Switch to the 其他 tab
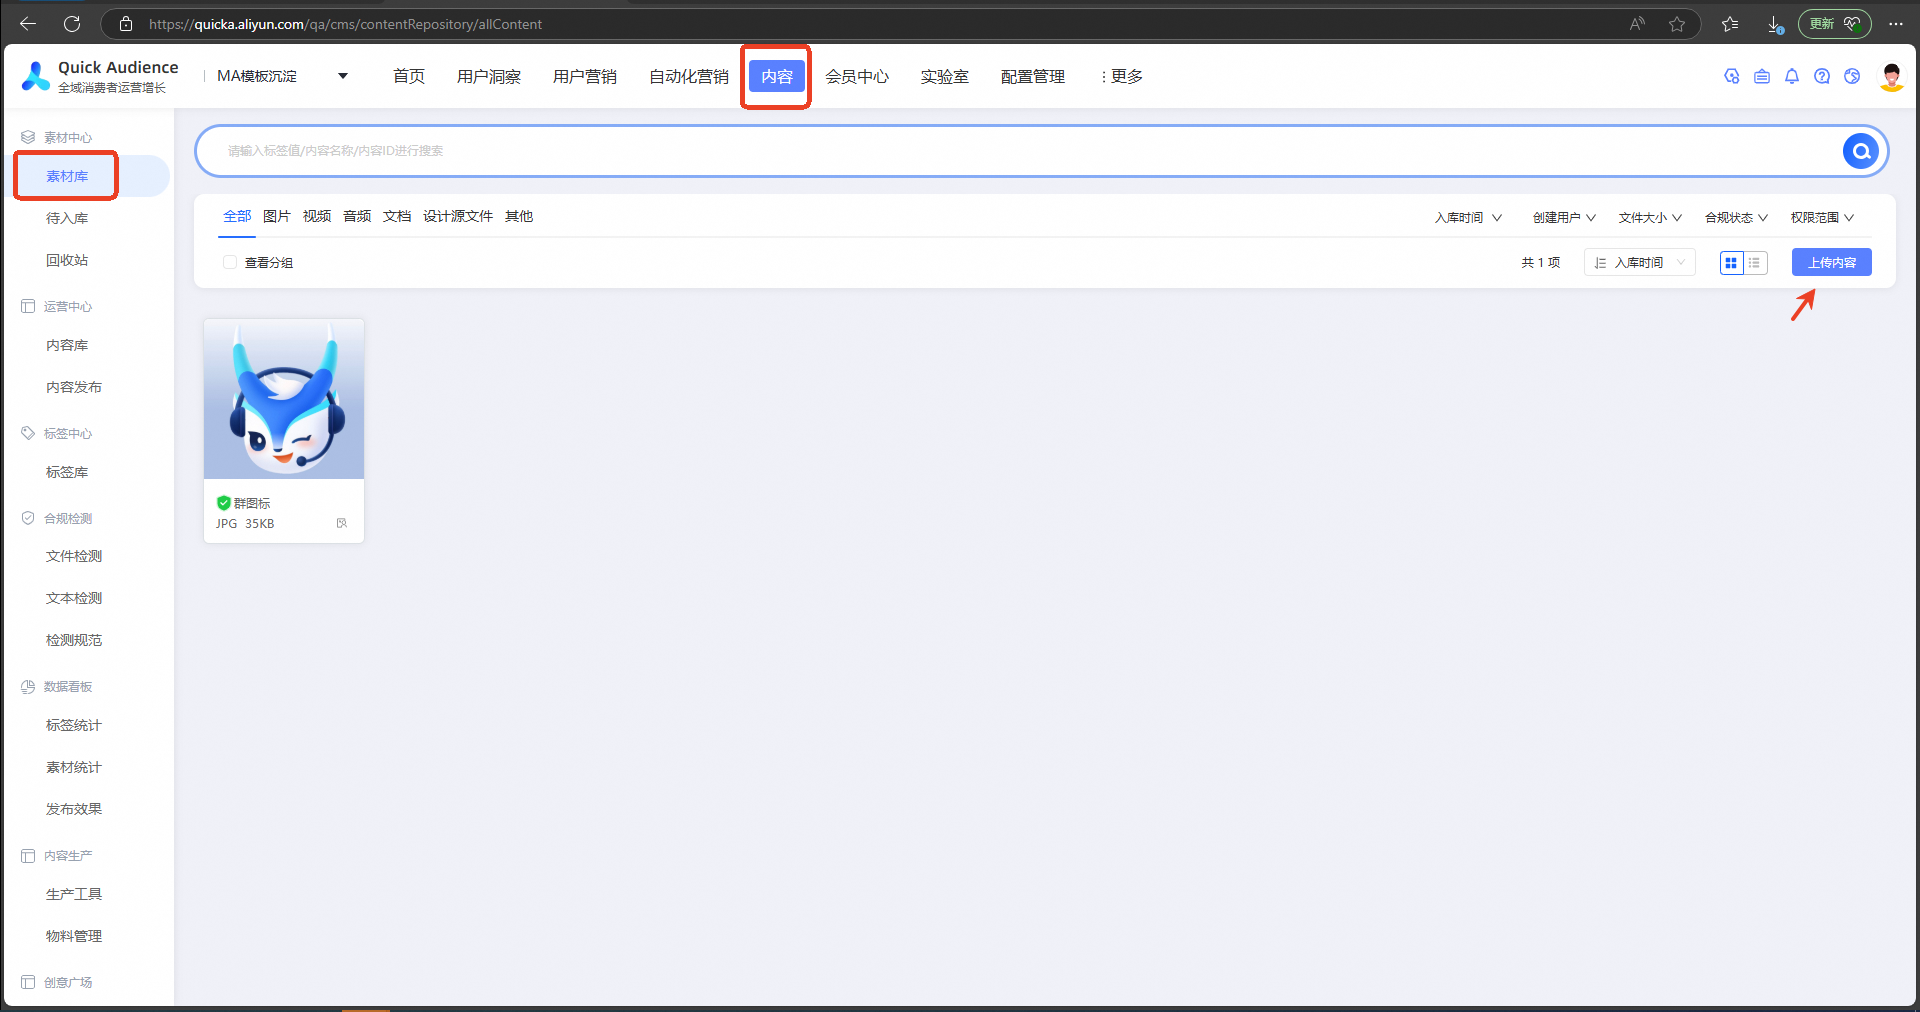 [x=519, y=216]
